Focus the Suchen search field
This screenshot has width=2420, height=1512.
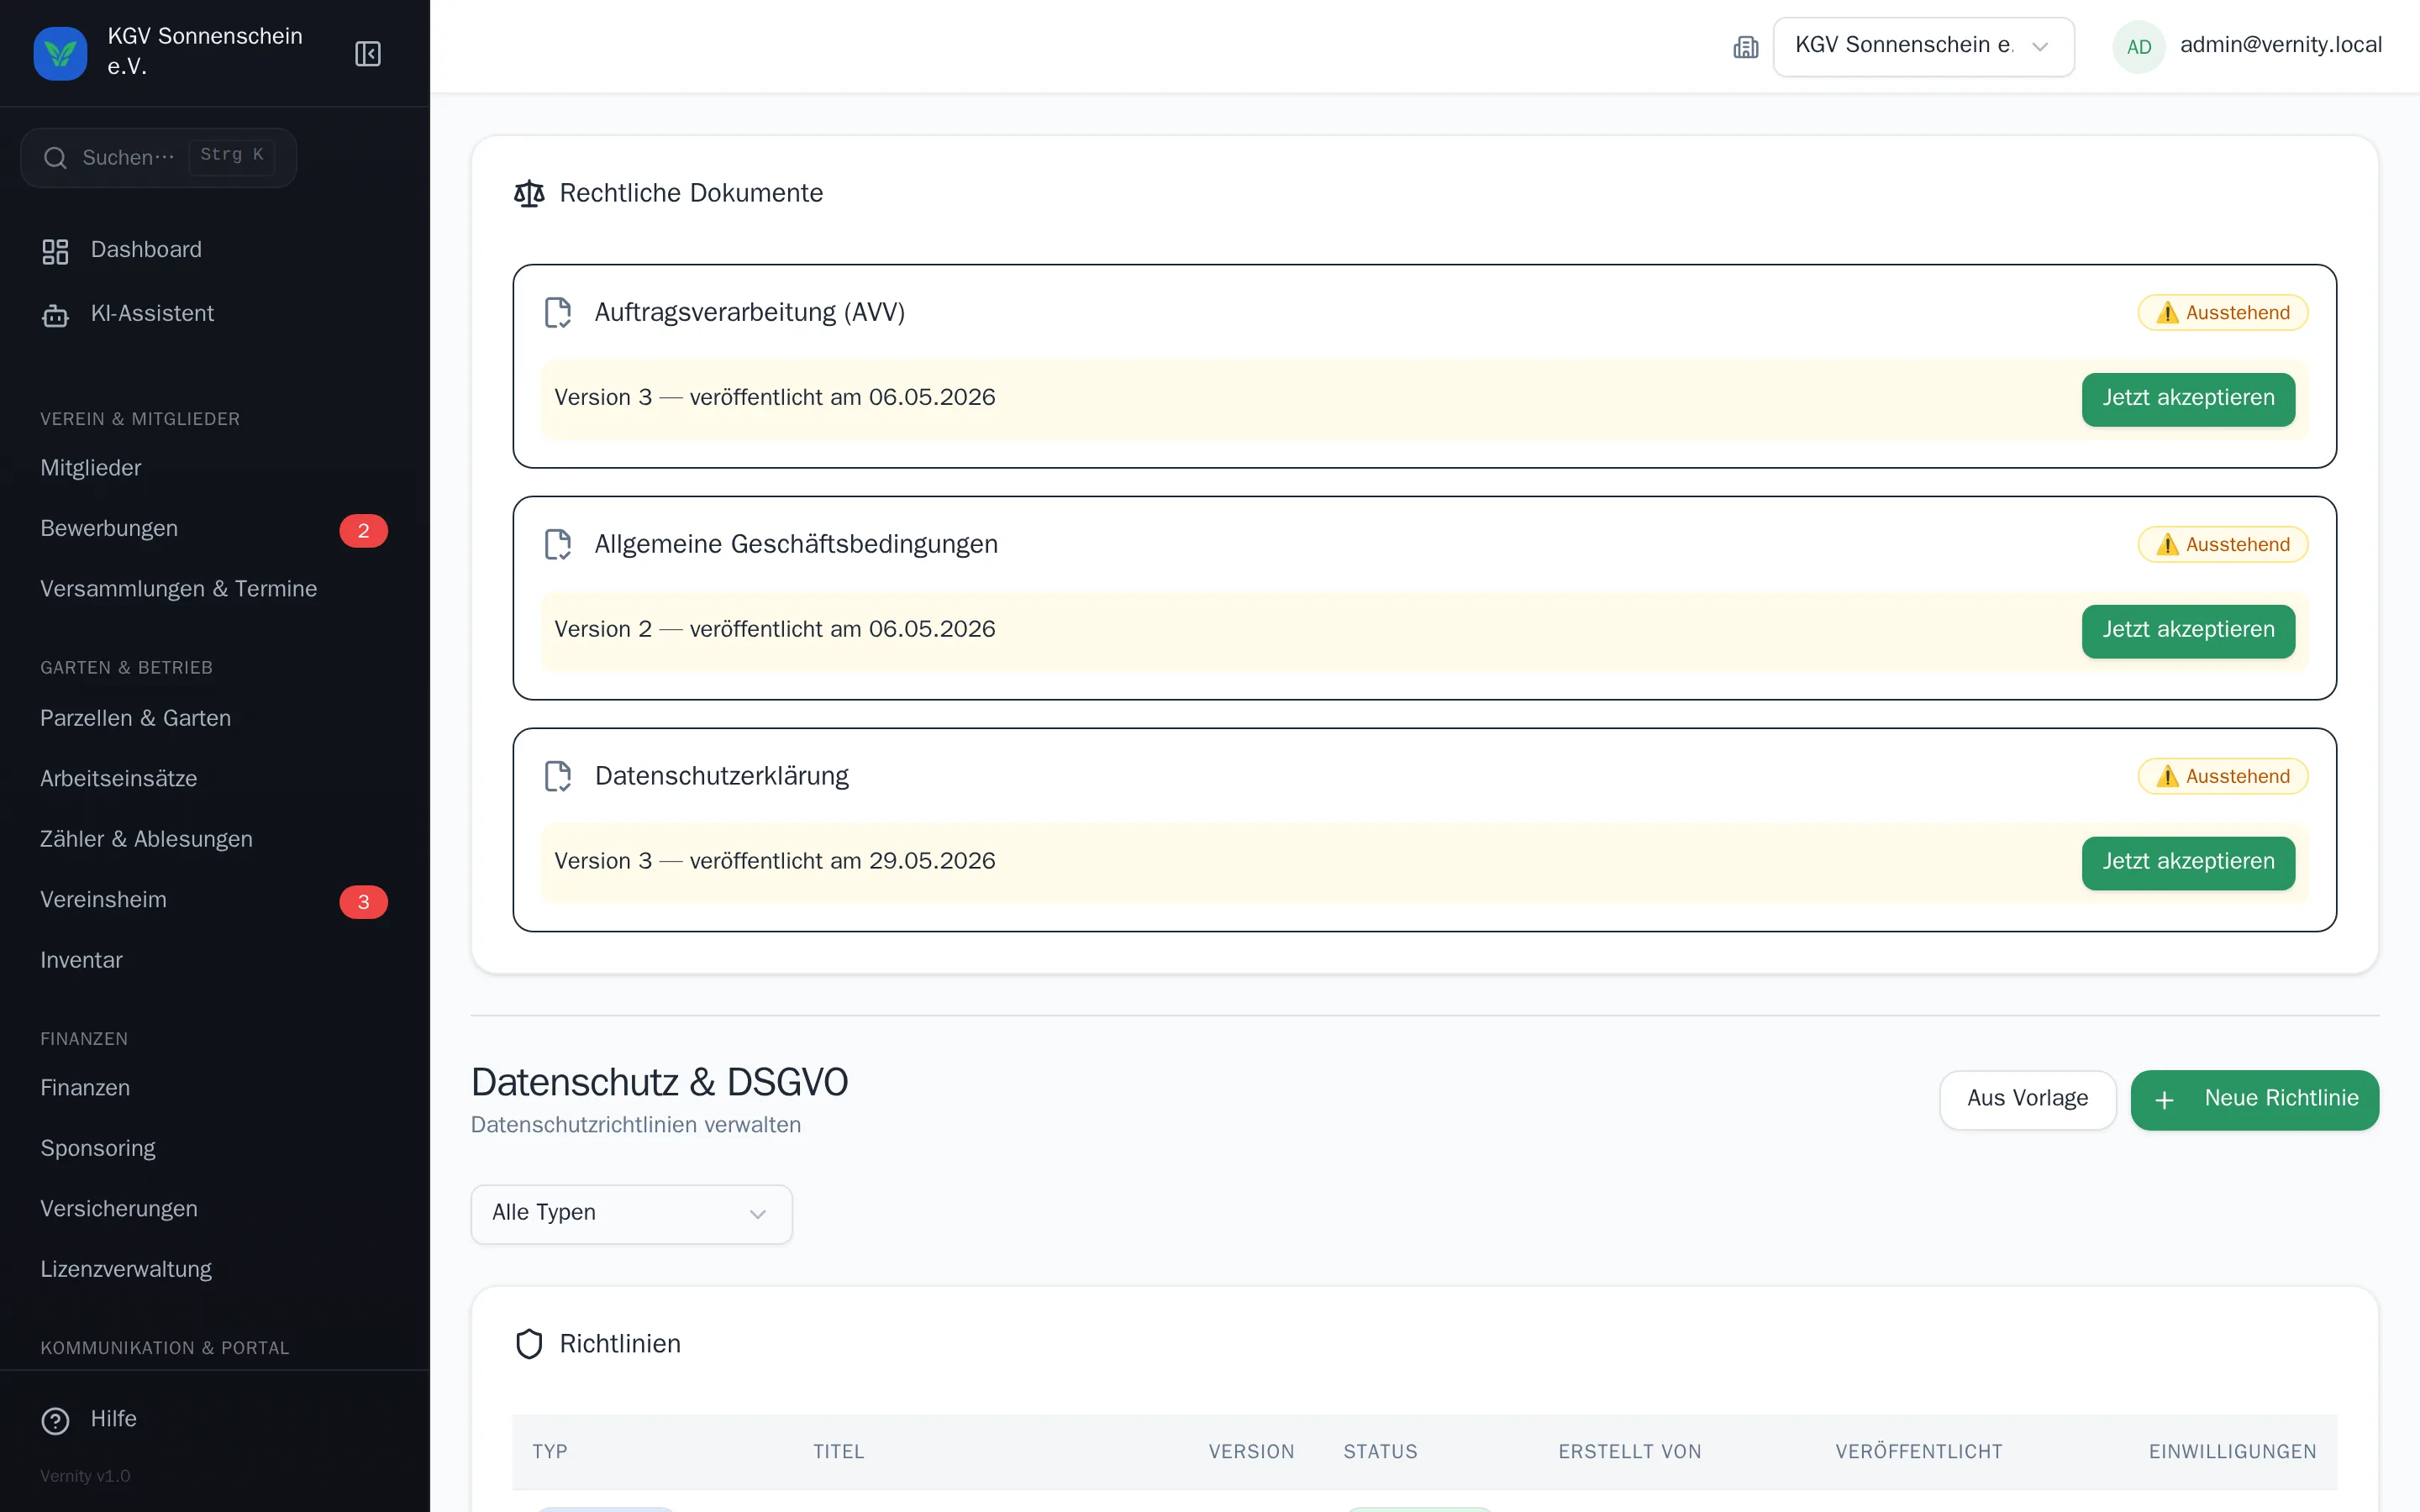158,158
